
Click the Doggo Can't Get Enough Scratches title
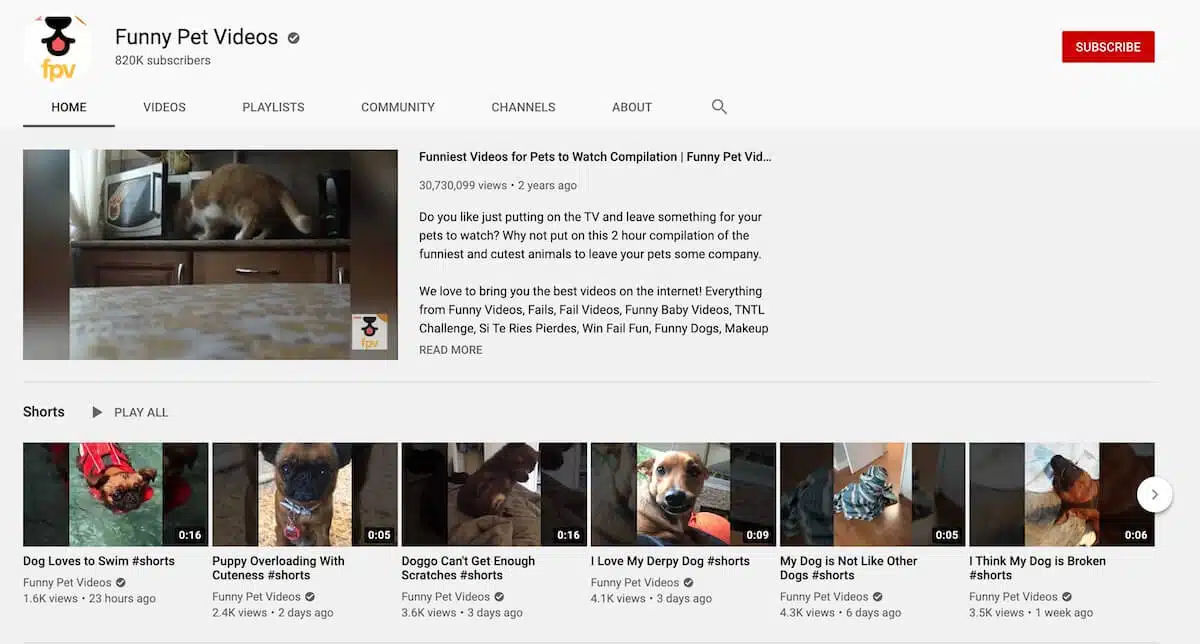[x=468, y=568]
